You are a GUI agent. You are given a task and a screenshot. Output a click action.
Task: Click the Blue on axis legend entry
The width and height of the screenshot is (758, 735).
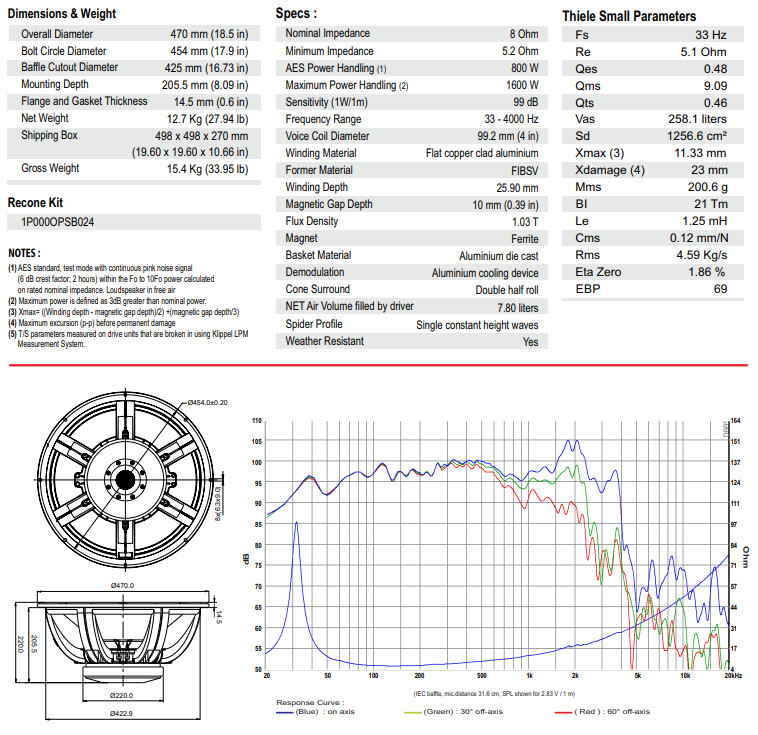[315, 712]
